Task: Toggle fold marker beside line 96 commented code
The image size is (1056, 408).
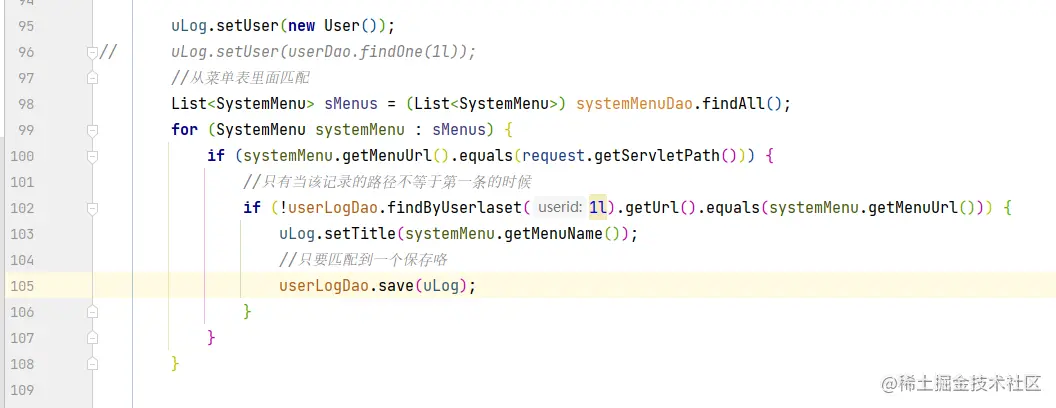Action: (93, 52)
